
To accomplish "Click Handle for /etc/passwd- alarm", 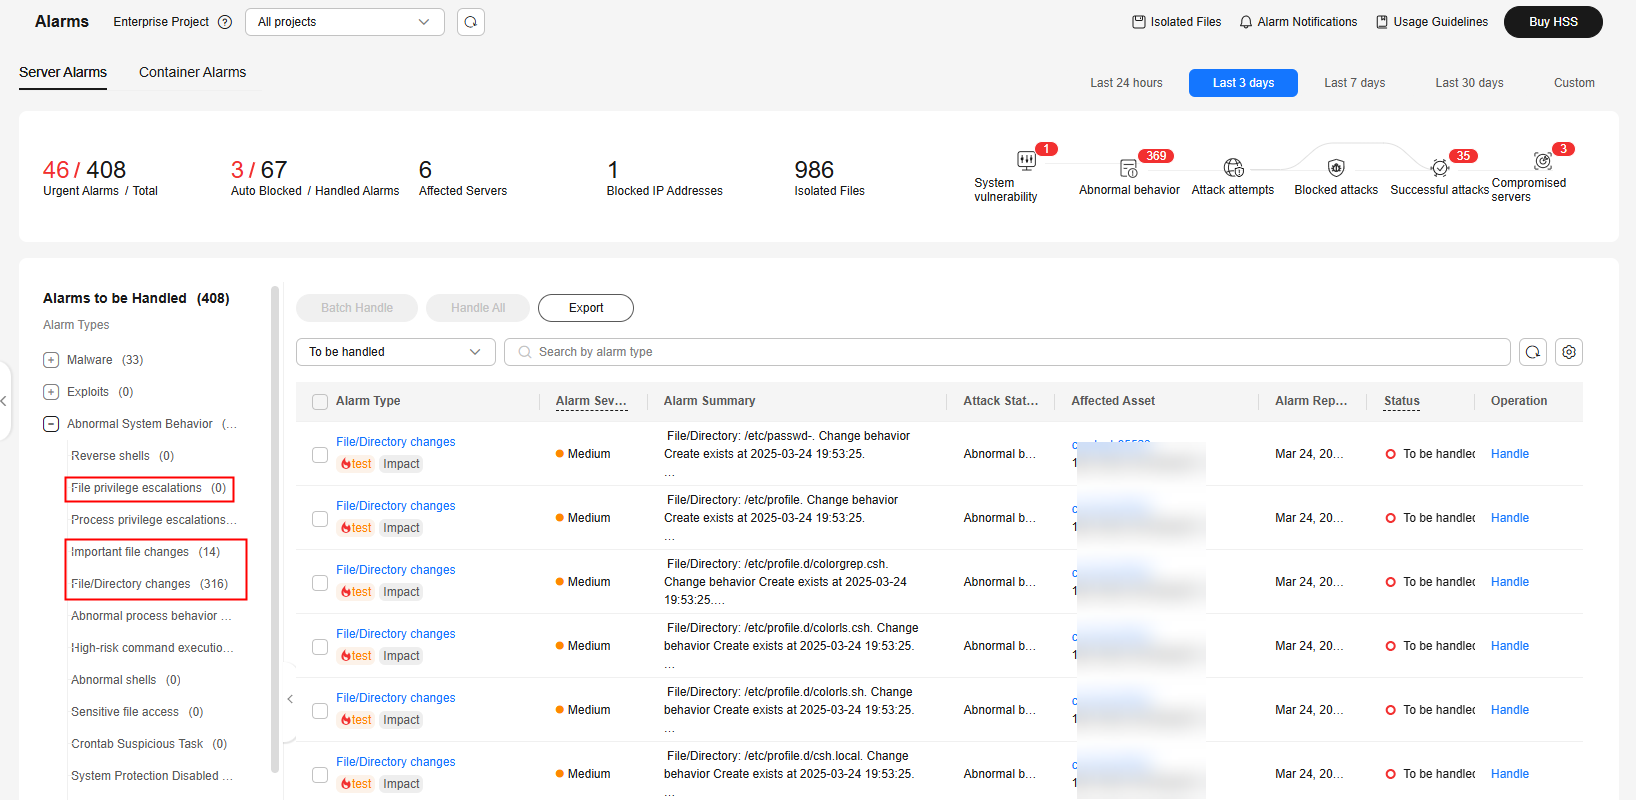I will (x=1510, y=454).
